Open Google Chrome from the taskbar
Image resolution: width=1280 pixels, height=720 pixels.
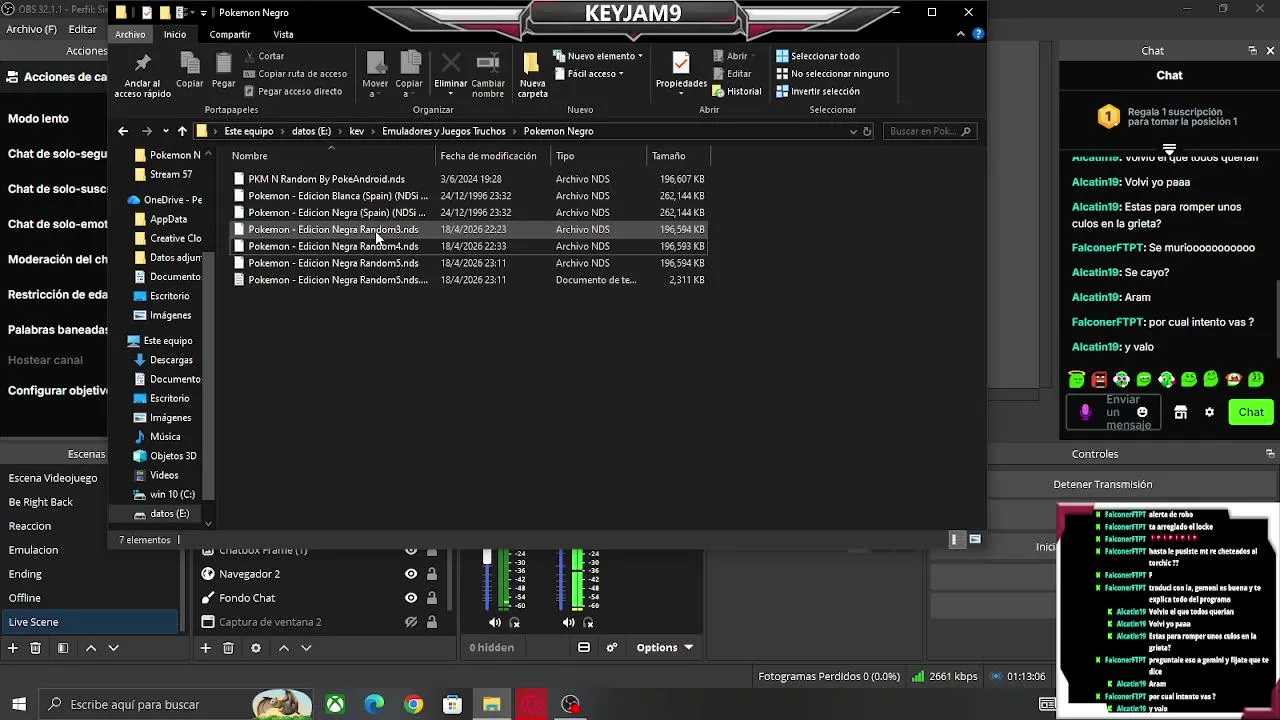click(413, 705)
